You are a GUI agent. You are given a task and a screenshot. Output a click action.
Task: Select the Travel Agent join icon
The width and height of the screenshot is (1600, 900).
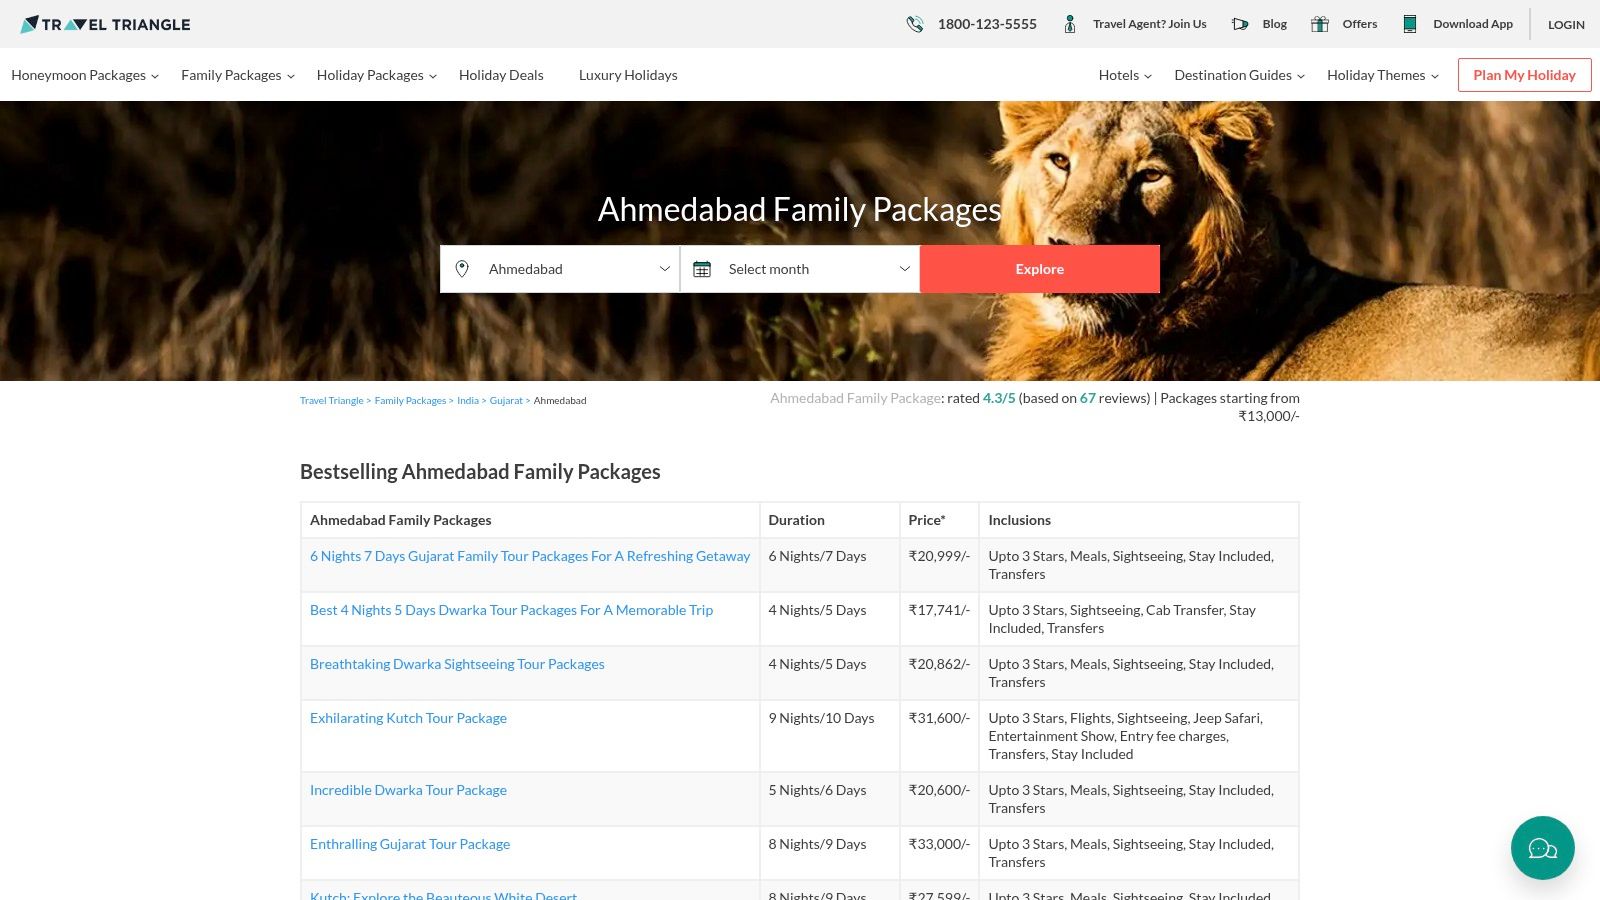click(1069, 23)
